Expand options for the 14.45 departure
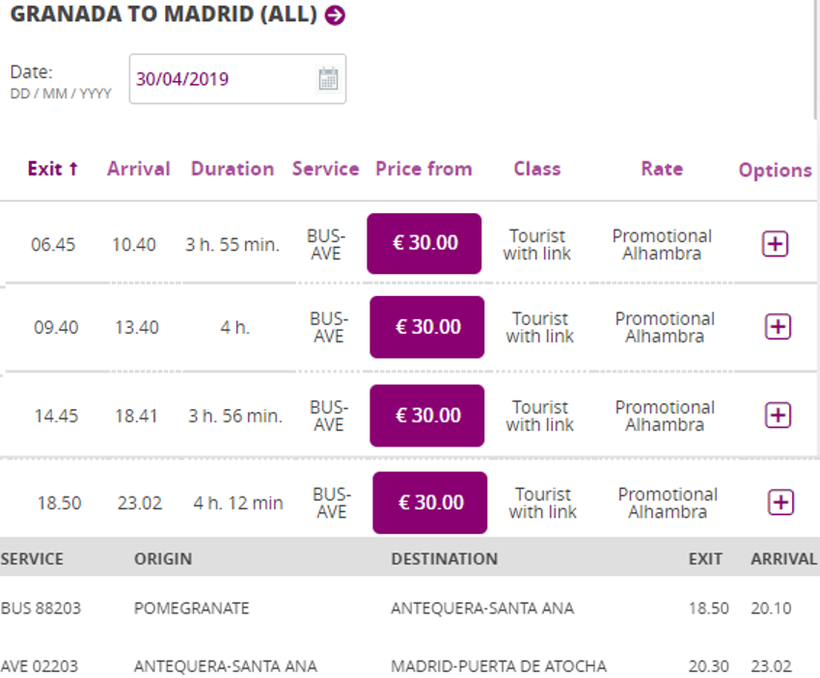The width and height of the screenshot is (820, 678). pyautogui.click(x=778, y=415)
